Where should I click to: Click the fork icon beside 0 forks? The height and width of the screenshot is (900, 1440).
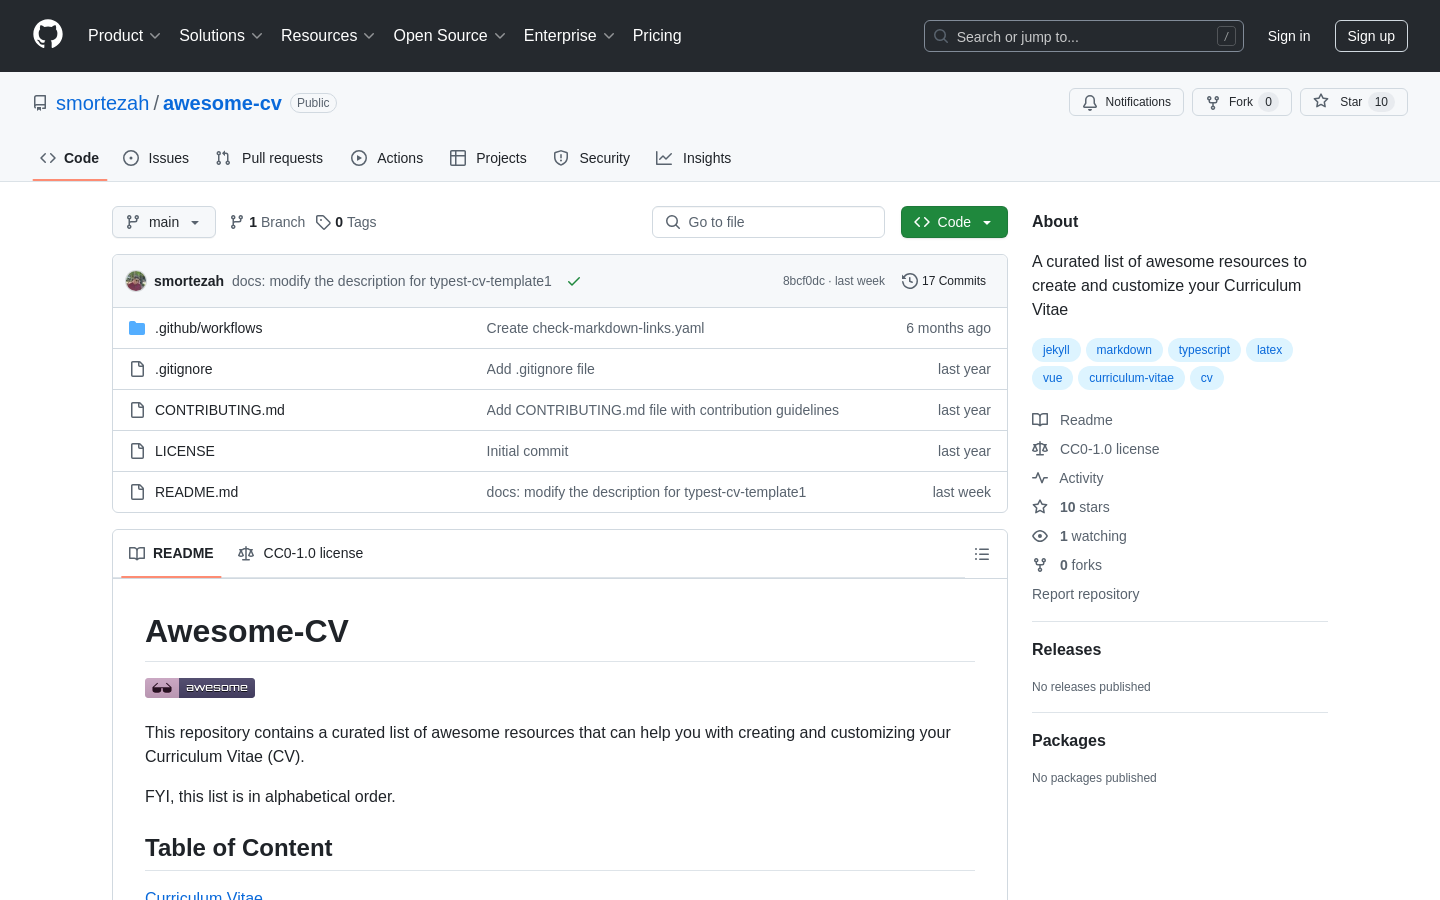tap(1040, 565)
